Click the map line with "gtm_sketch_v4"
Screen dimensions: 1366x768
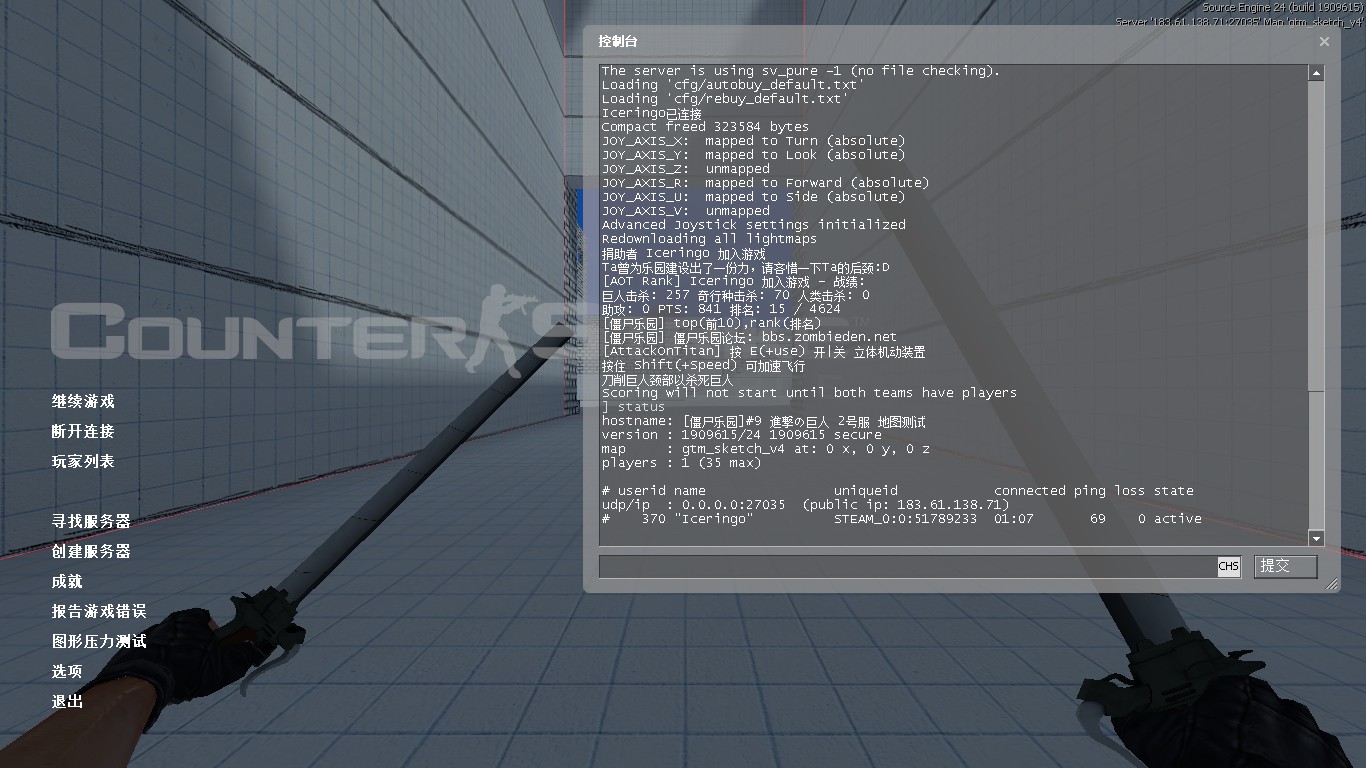765,449
